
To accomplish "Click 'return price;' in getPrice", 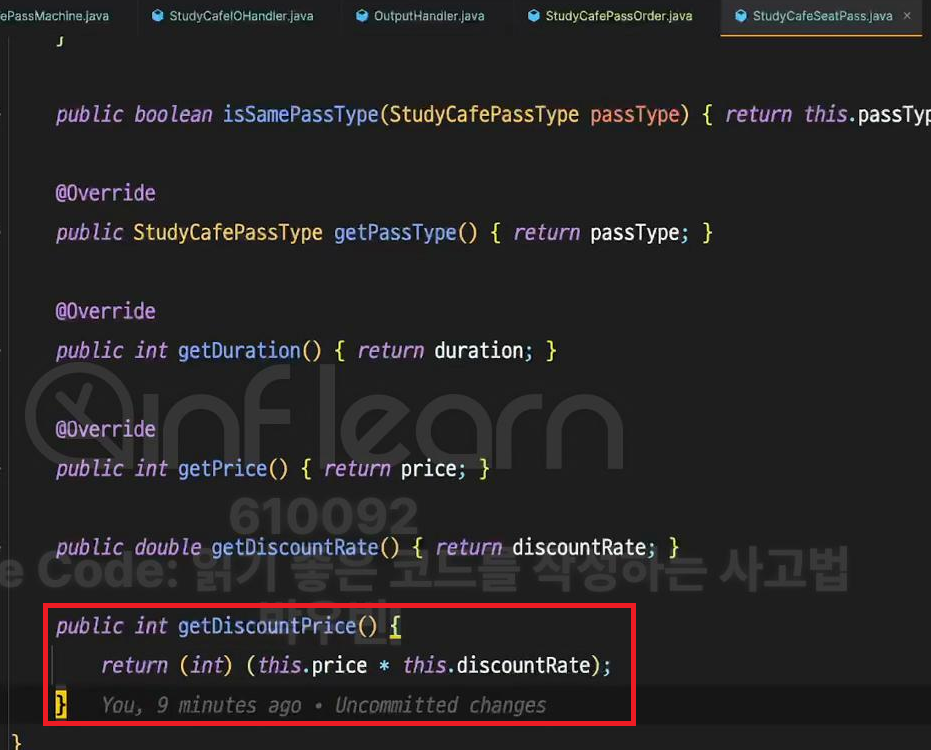I will 395,469.
